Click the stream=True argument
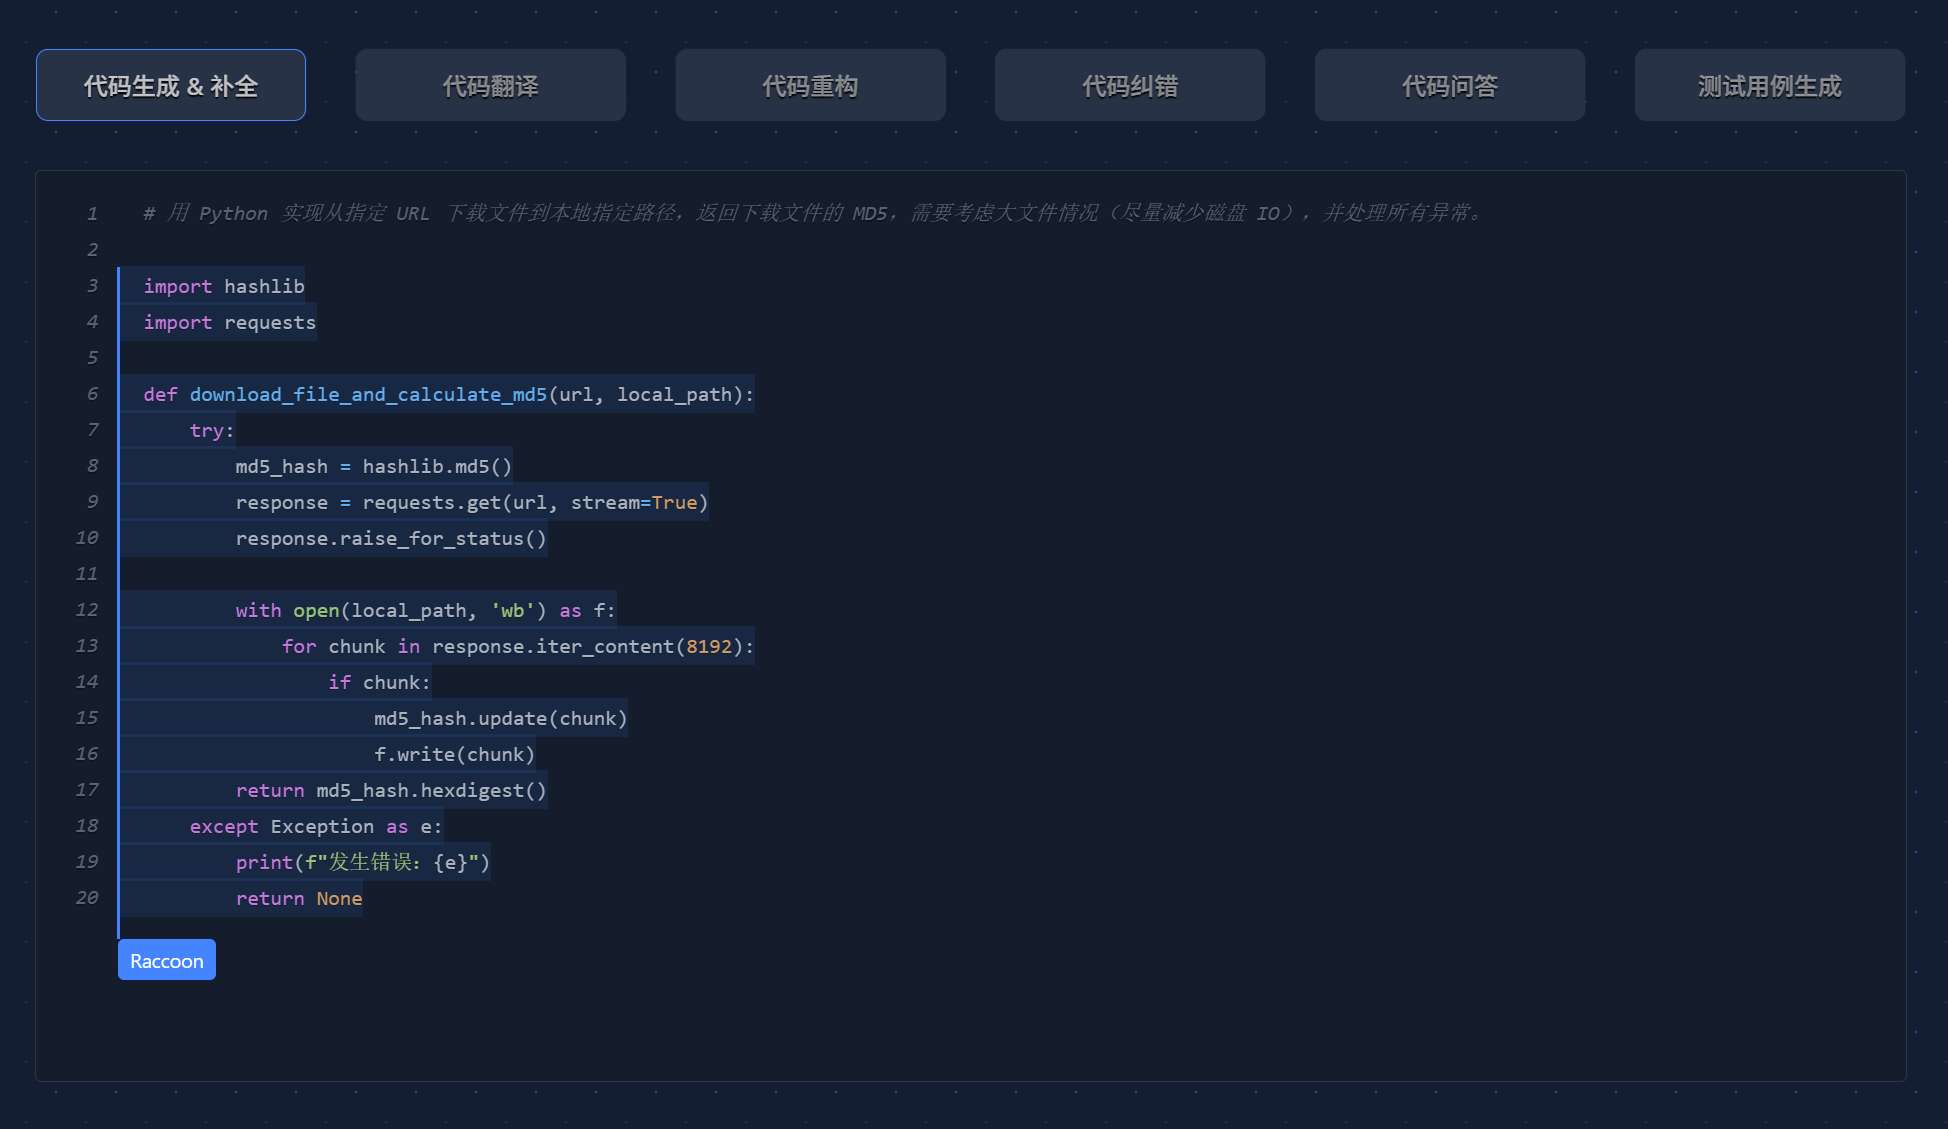The image size is (1948, 1129). (633, 502)
